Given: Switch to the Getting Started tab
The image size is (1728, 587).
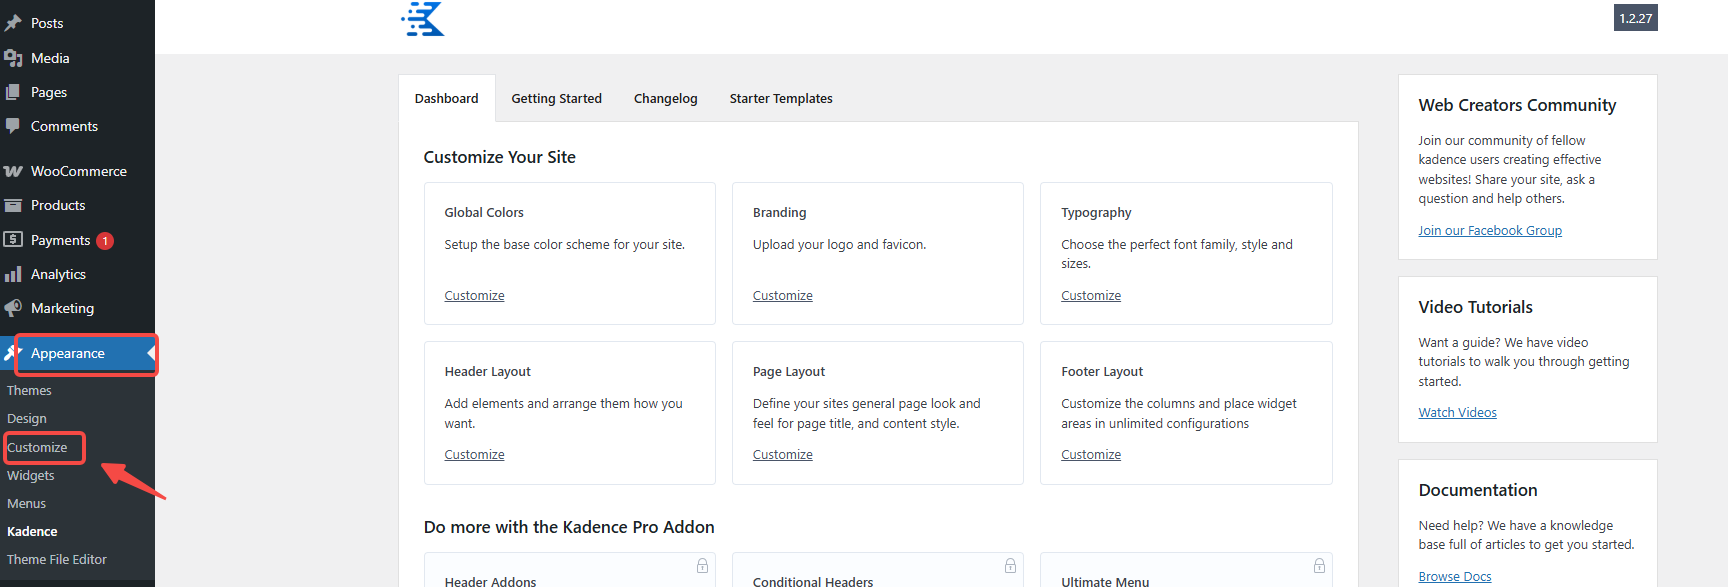Looking at the screenshot, I should tap(556, 99).
